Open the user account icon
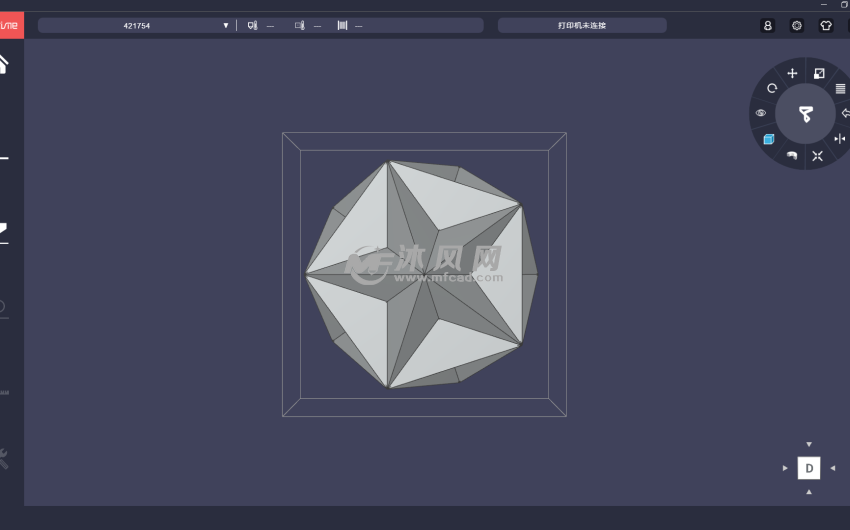 click(768, 25)
